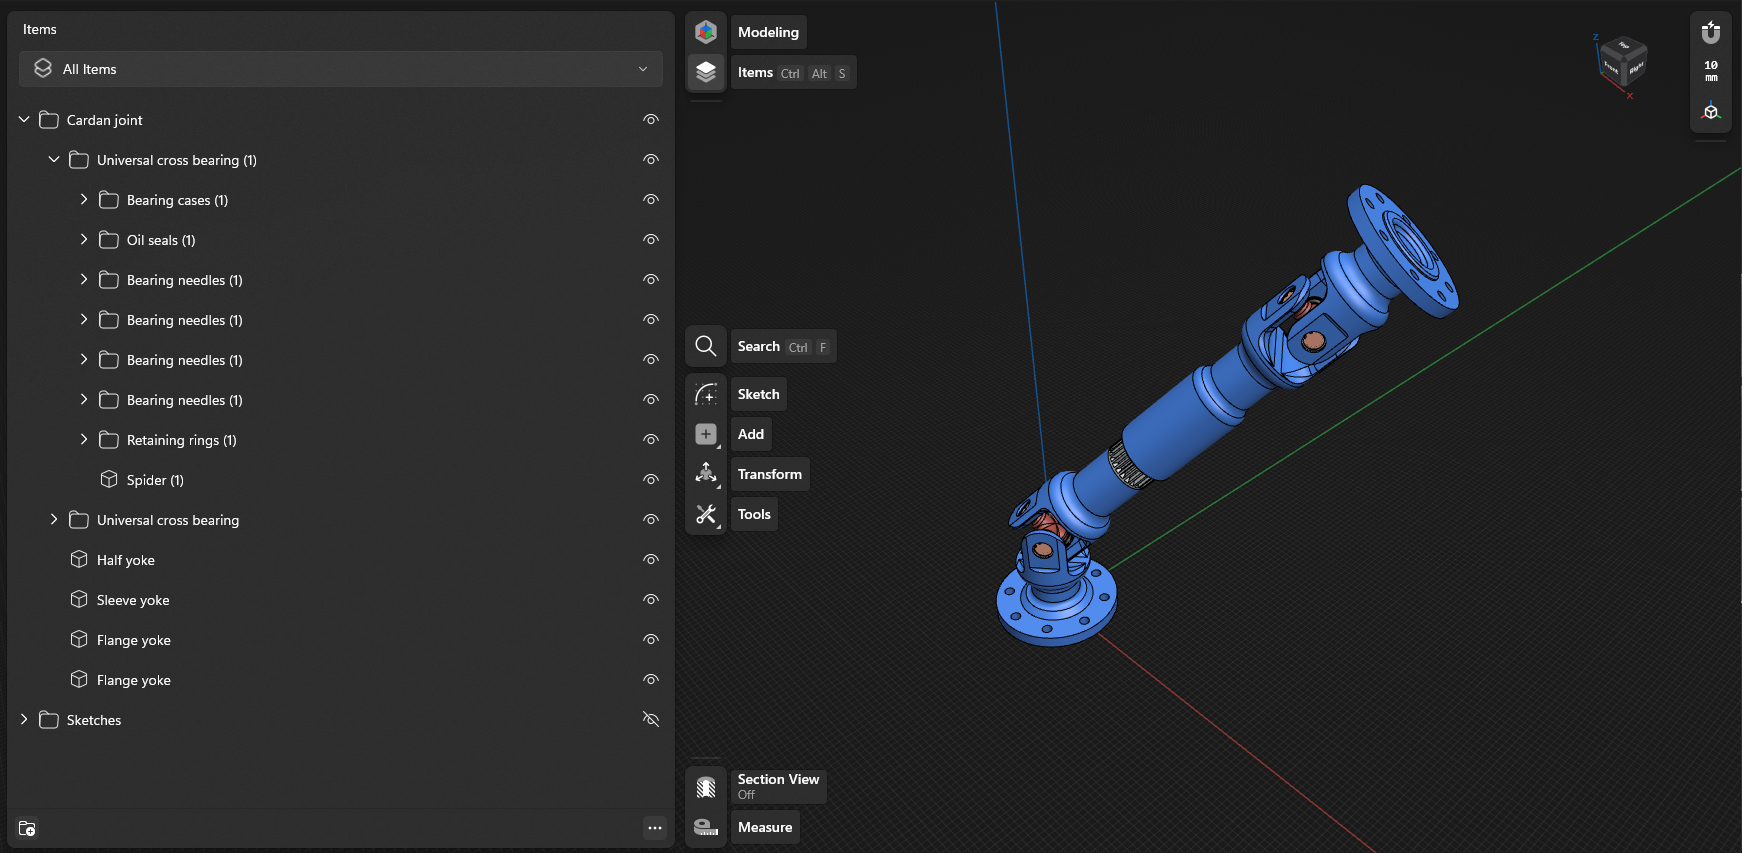Click the Cardan joint folder icon
1742x853 pixels.
tap(49, 120)
